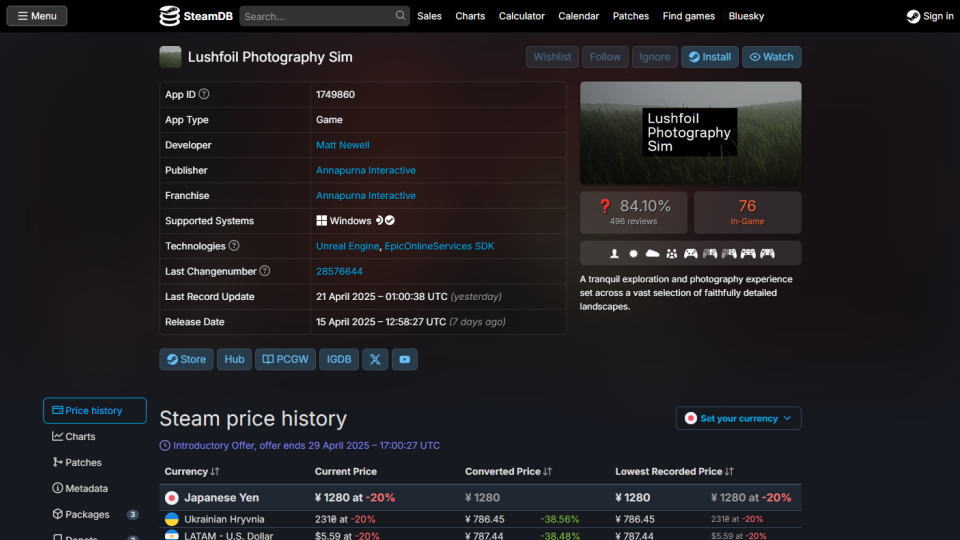The image size is (960, 540).
Task: Click the Follow button
Action: (605, 57)
